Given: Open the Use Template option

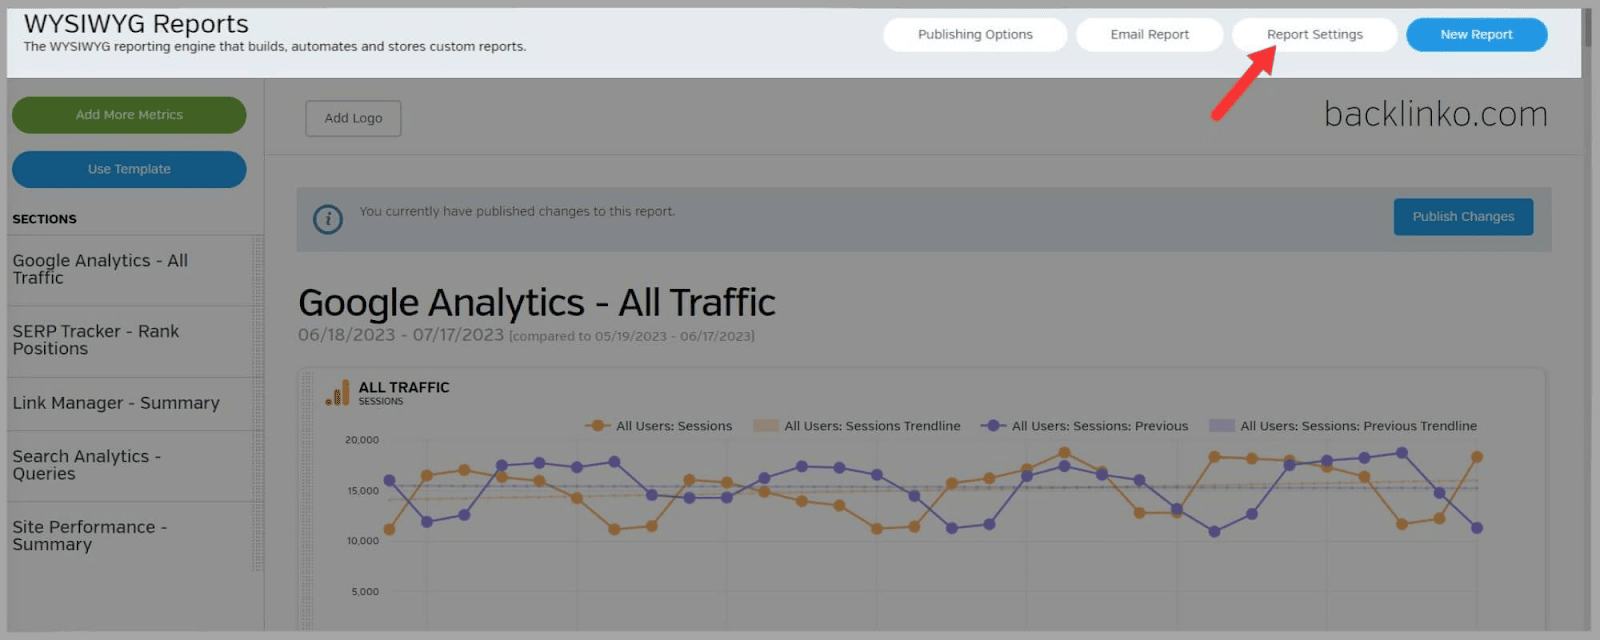Looking at the screenshot, I should [x=129, y=169].
